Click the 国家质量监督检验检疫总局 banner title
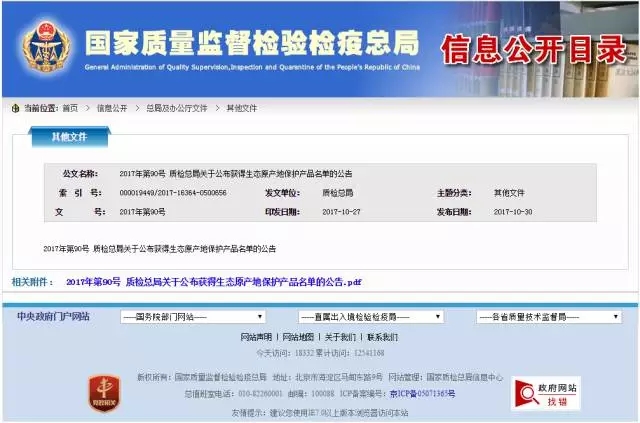 tap(252, 43)
